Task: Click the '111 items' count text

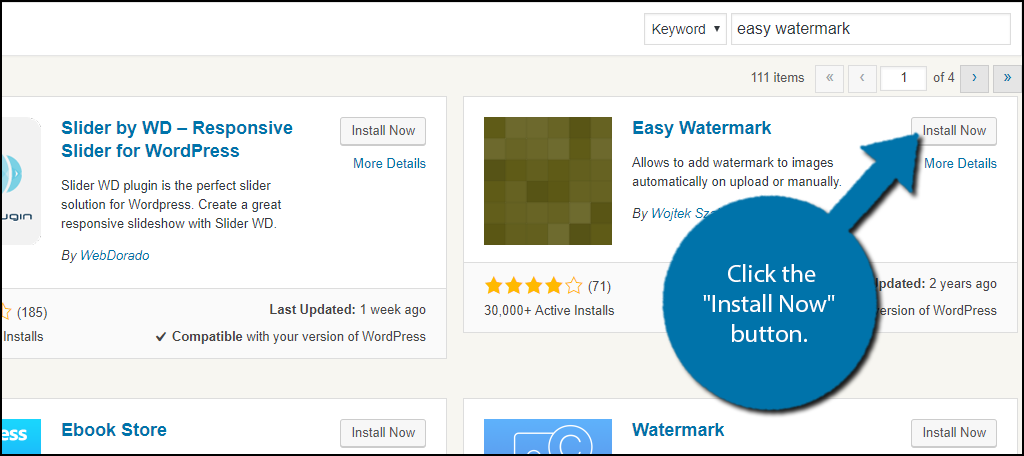Action: tap(777, 78)
